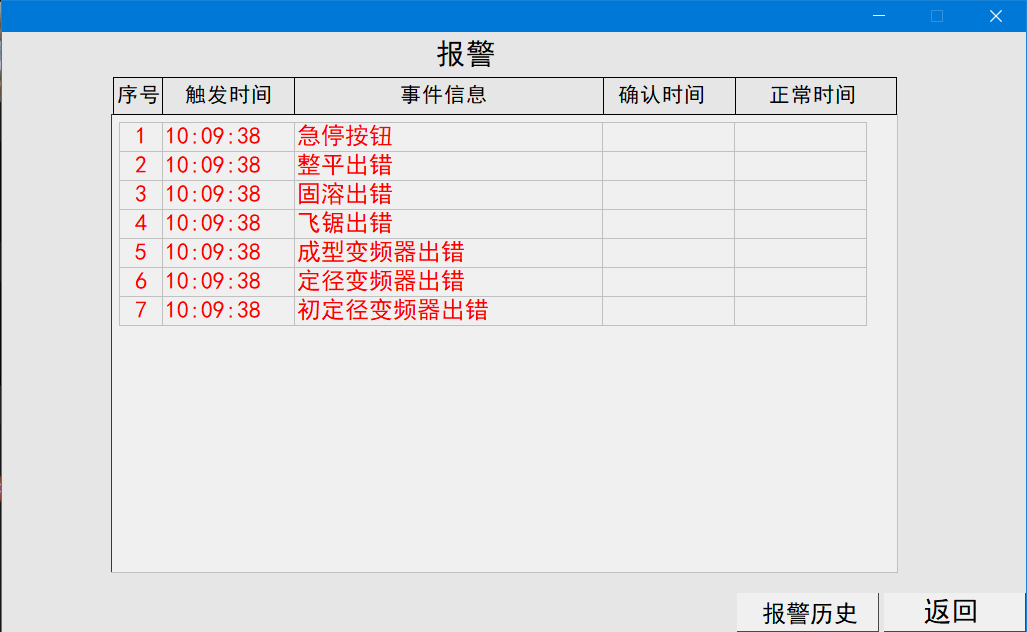Click the 序号 column header
Screen dimensions: 1027x632
pyautogui.click(x=138, y=96)
